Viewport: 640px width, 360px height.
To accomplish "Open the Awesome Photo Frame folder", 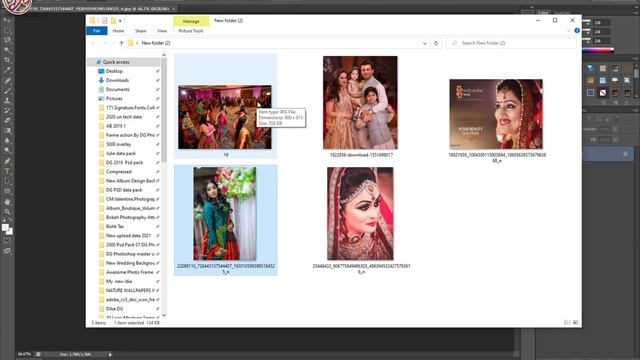I will click(129, 272).
